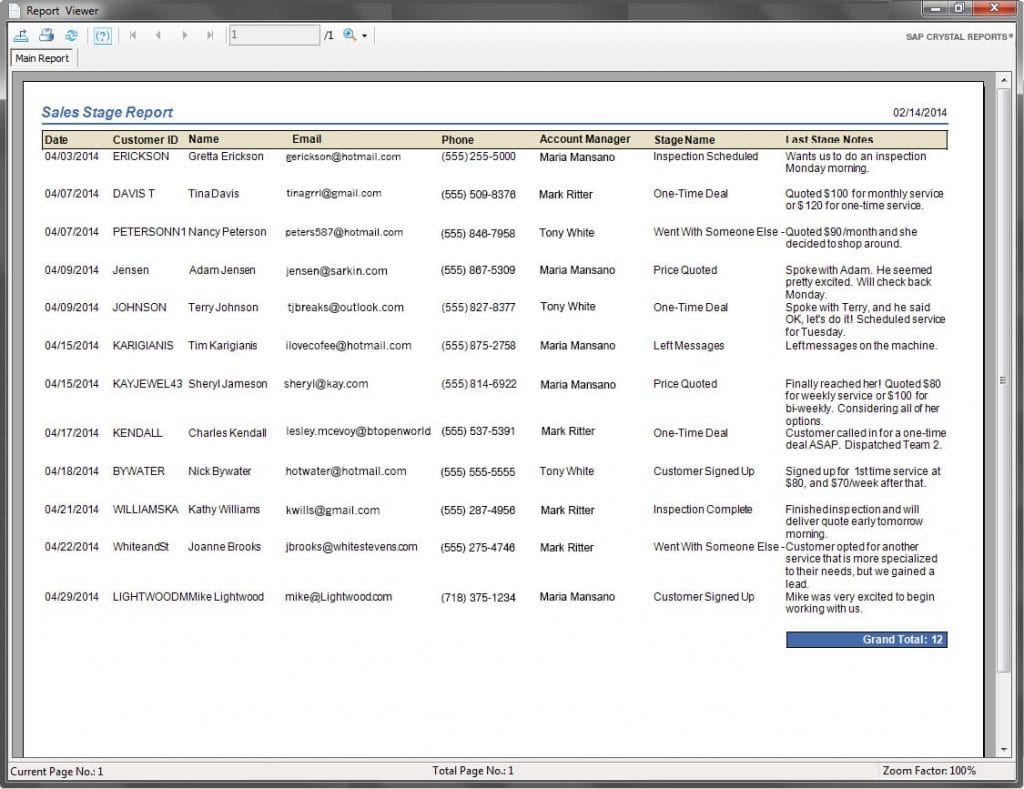The image size is (1024, 789).
Task: Switch to the Main Report tab
Action: pyautogui.click(x=41, y=58)
